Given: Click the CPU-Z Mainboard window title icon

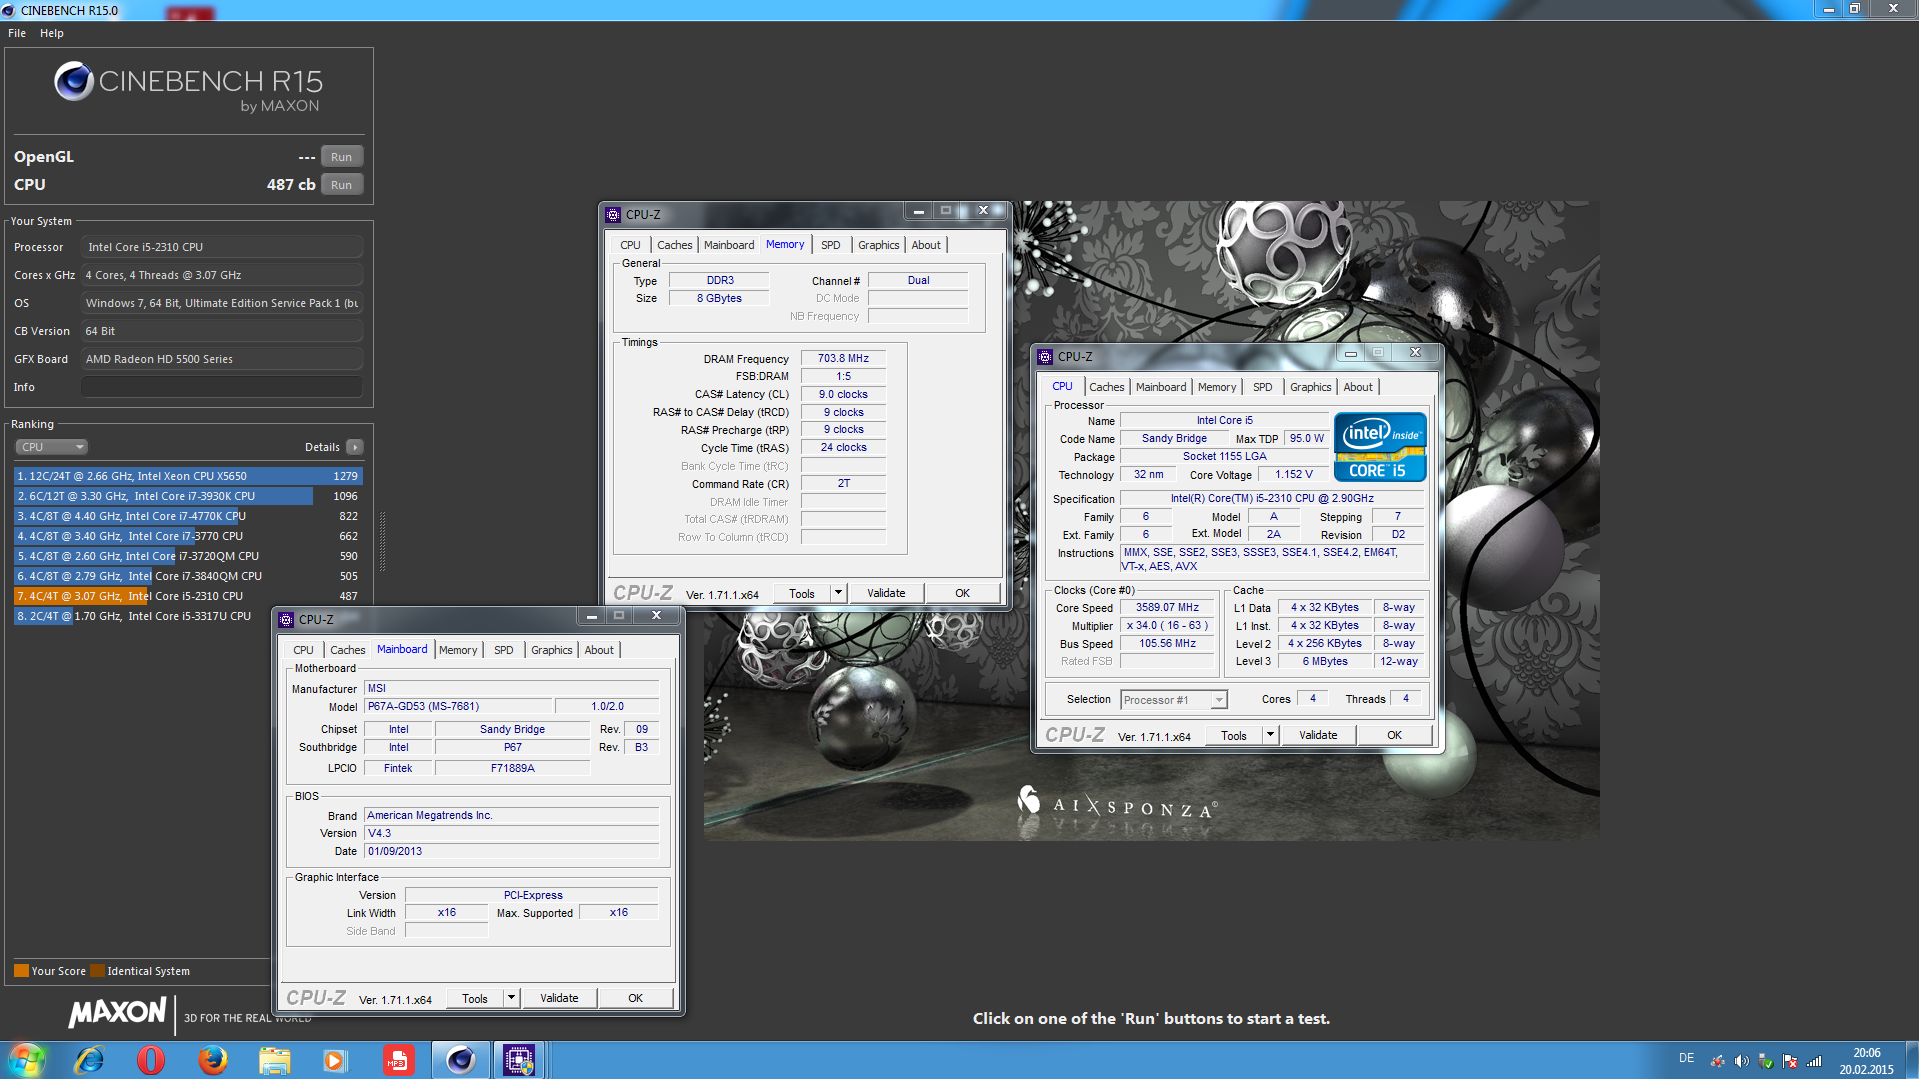Looking at the screenshot, I should point(286,620).
